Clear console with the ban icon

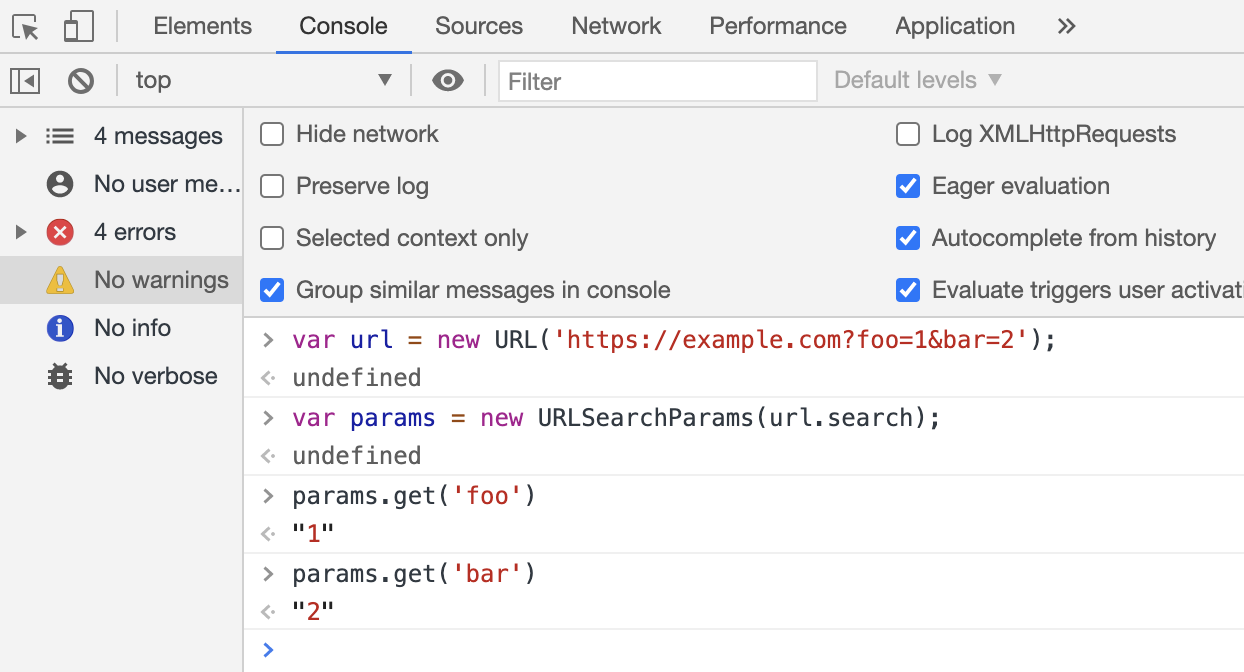(x=81, y=80)
